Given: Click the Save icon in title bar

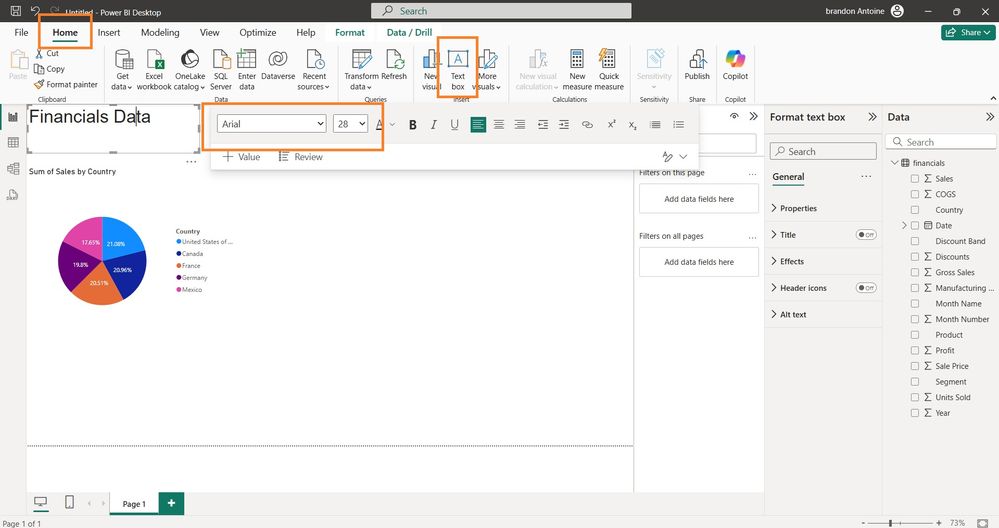Looking at the screenshot, I should [x=16, y=11].
